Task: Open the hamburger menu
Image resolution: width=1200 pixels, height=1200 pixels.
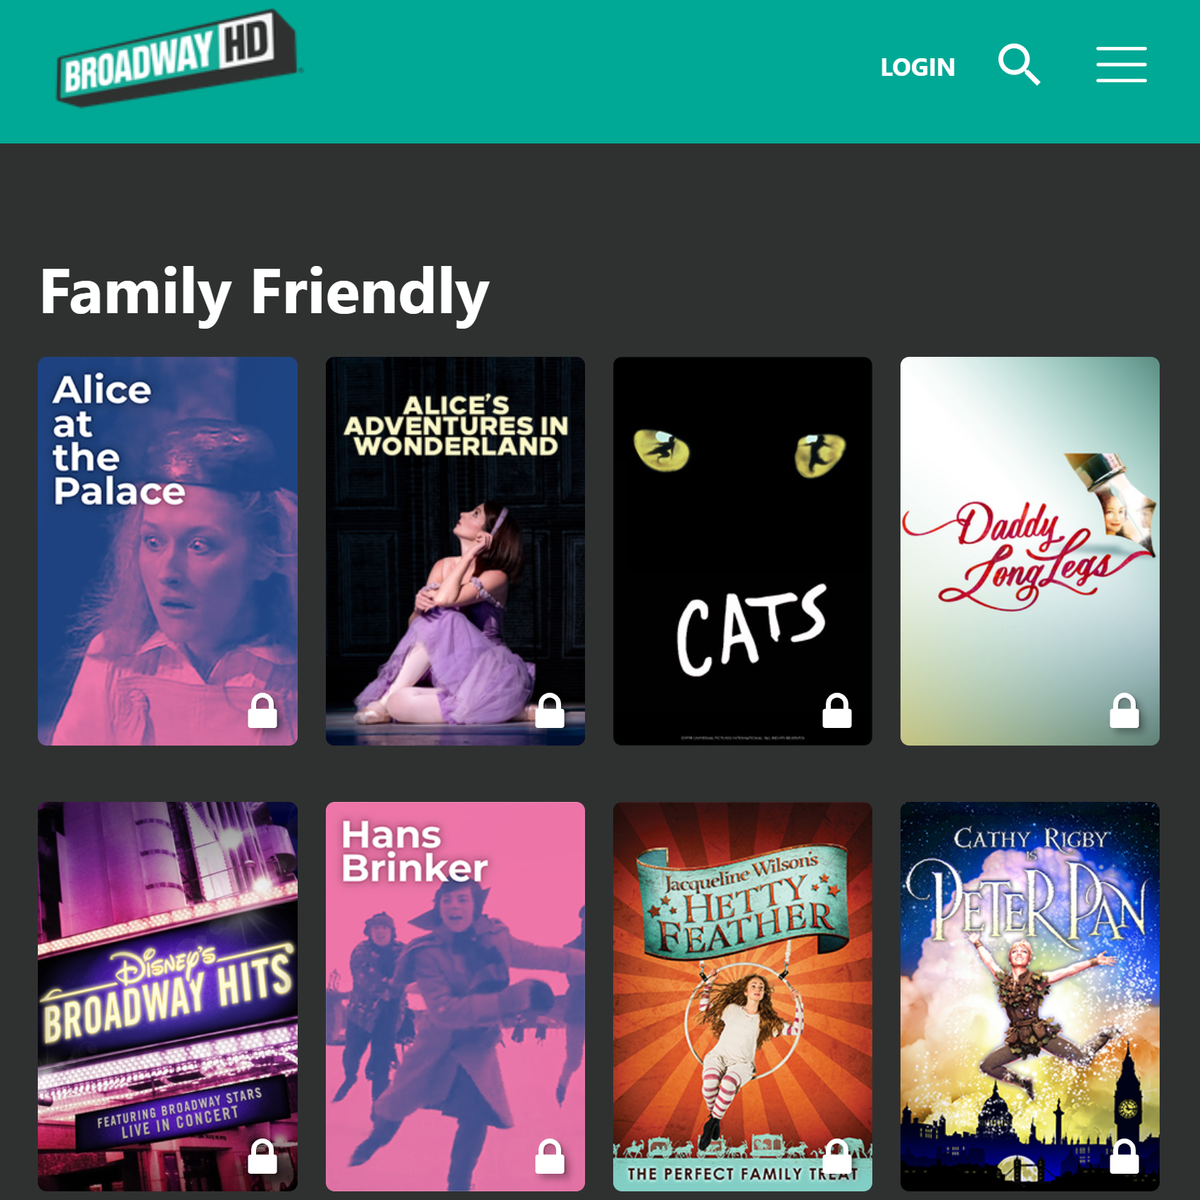Action: click(1121, 65)
